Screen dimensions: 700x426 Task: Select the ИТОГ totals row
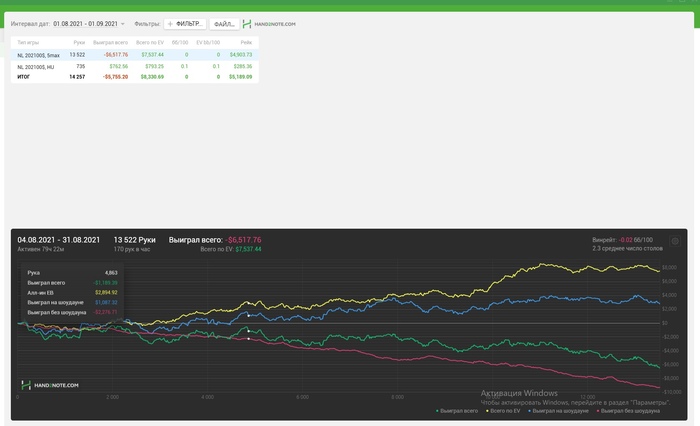[134, 77]
